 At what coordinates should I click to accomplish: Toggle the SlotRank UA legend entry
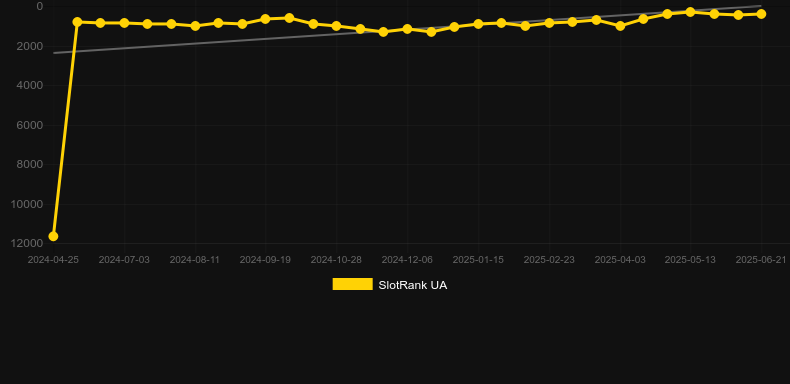coord(389,285)
